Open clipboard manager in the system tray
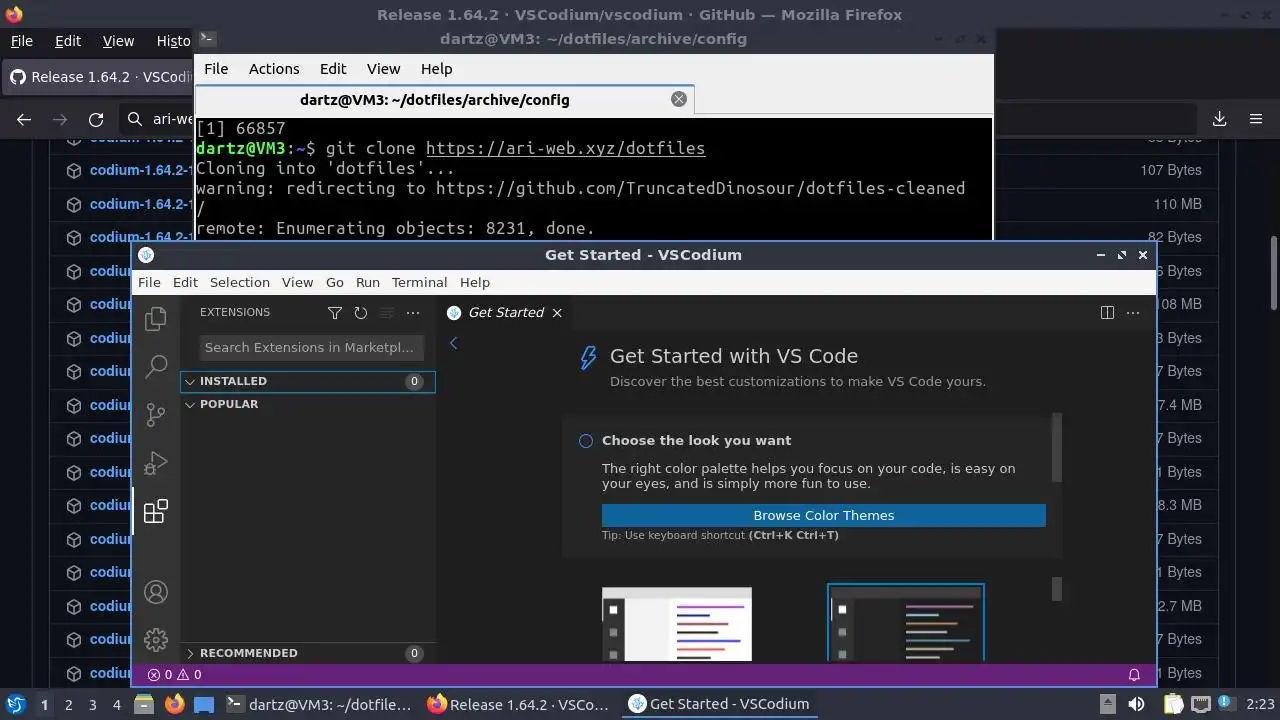 [x=1173, y=704]
